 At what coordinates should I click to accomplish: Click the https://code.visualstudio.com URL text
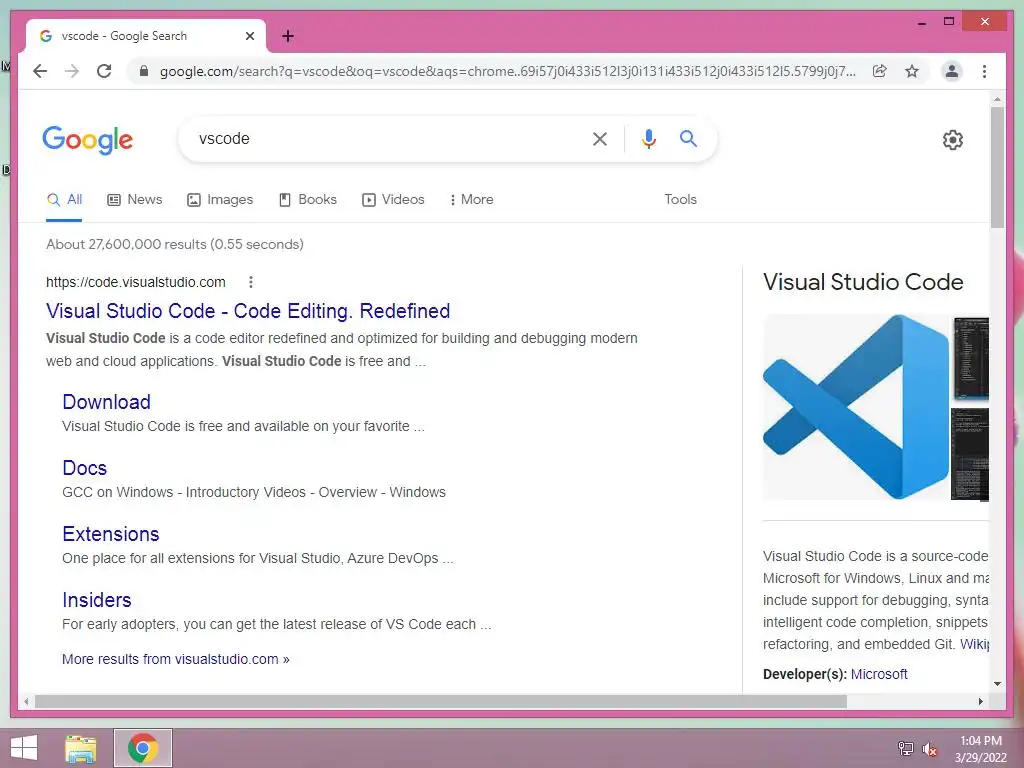click(136, 282)
